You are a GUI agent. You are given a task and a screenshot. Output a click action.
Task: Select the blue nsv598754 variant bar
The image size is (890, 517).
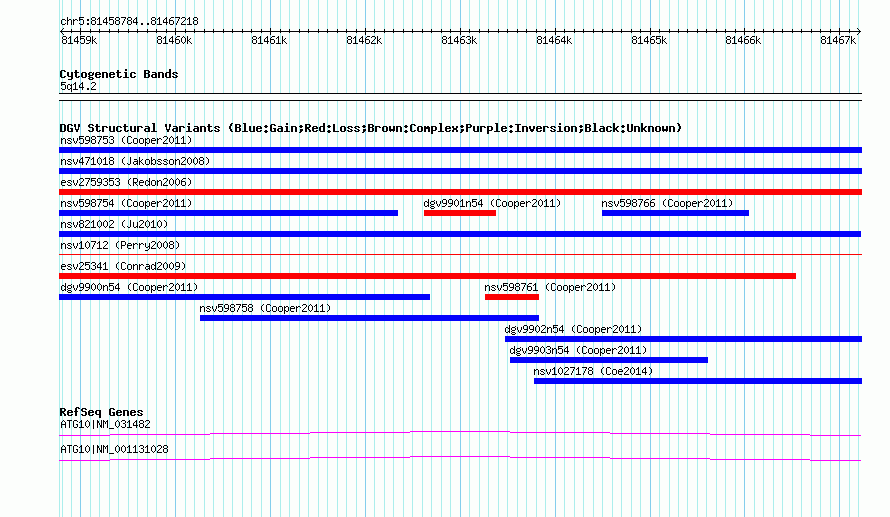point(228,213)
